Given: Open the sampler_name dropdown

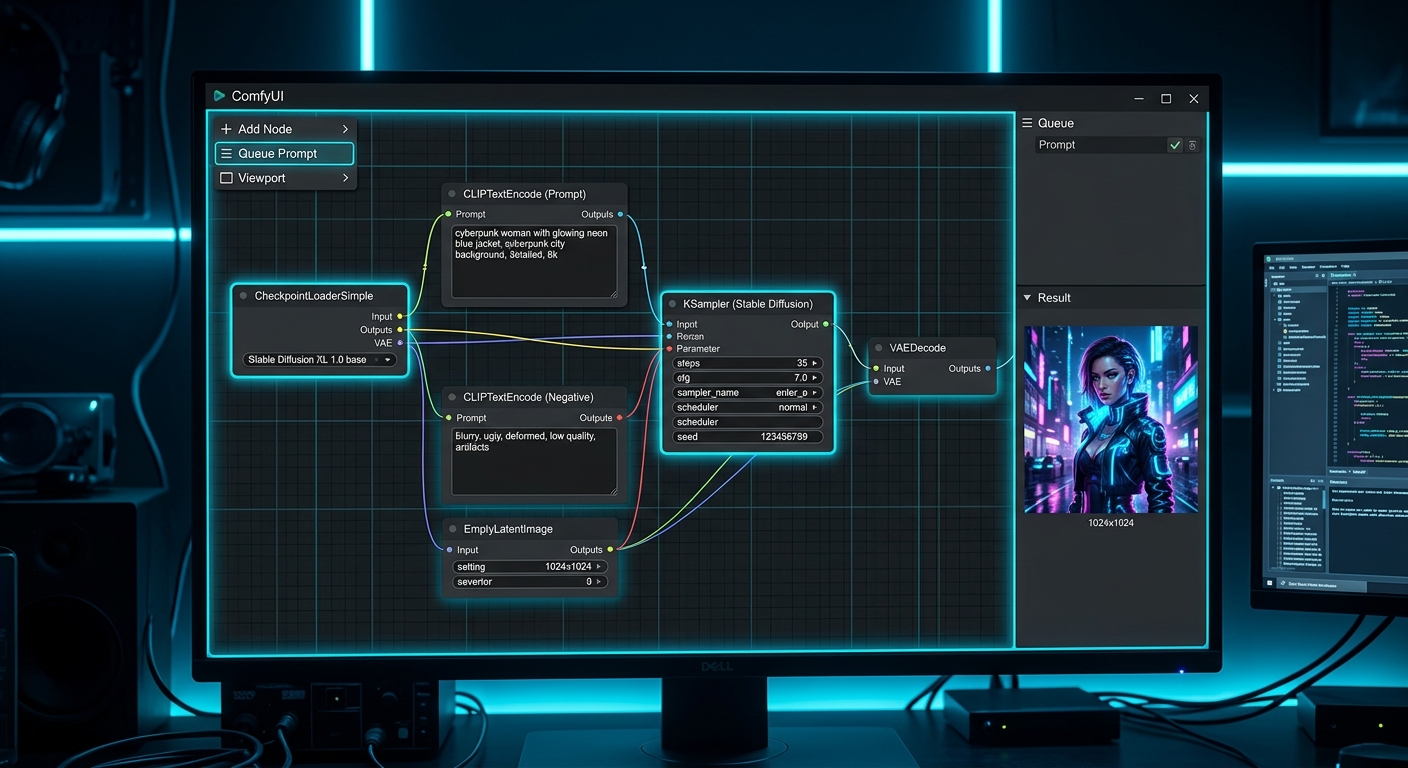Looking at the screenshot, I should [747, 393].
